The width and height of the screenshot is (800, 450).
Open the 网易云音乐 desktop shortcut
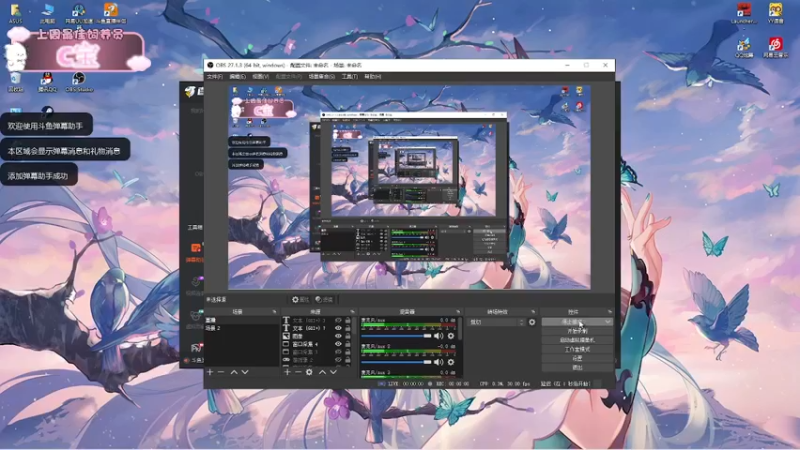tap(776, 47)
